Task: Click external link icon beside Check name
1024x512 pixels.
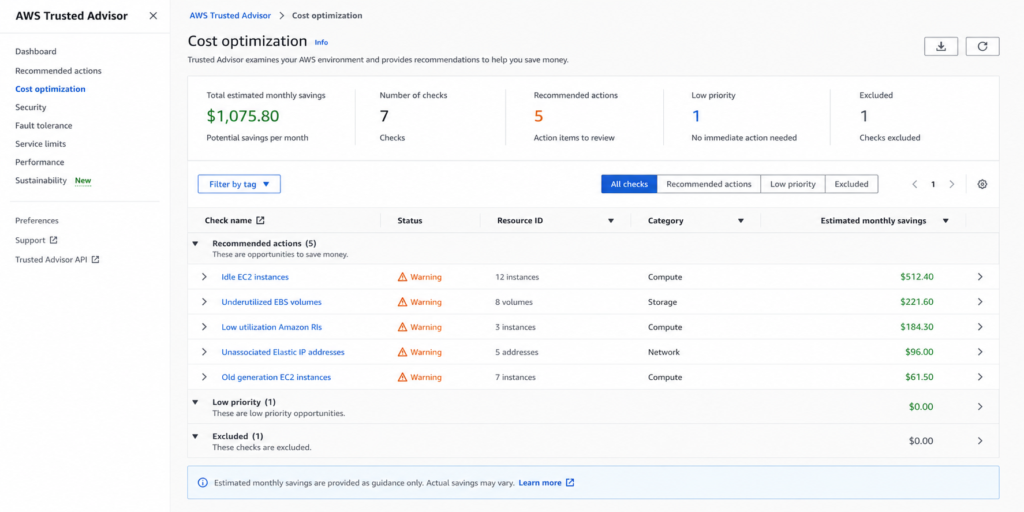Action: 261,221
